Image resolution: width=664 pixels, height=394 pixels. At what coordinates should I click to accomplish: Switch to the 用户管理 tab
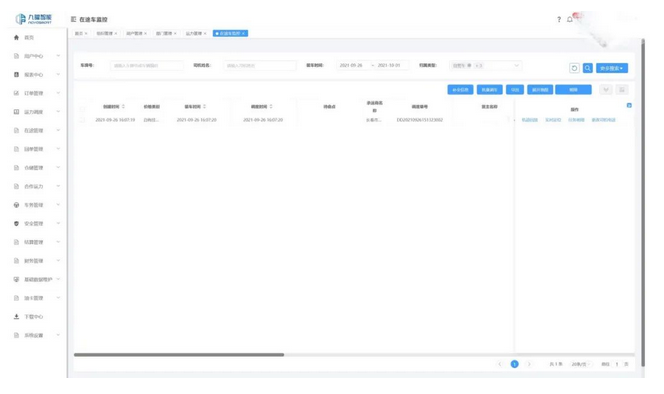pos(136,33)
